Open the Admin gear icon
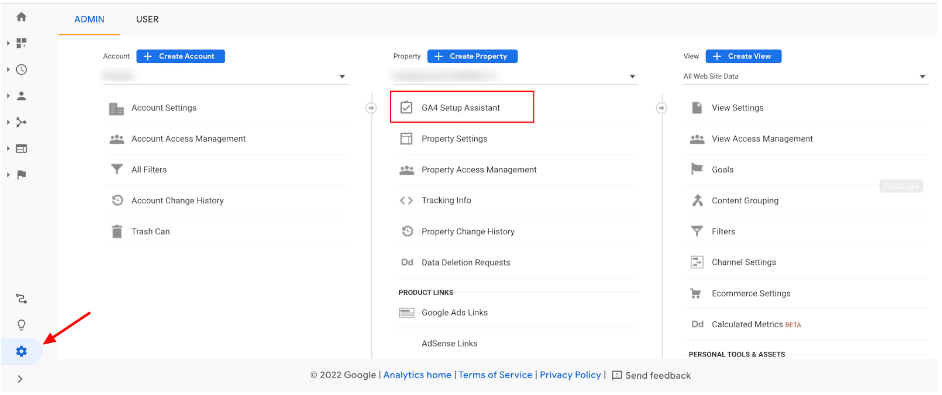Image resolution: width=942 pixels, height=395 pixels. (21, 352)
